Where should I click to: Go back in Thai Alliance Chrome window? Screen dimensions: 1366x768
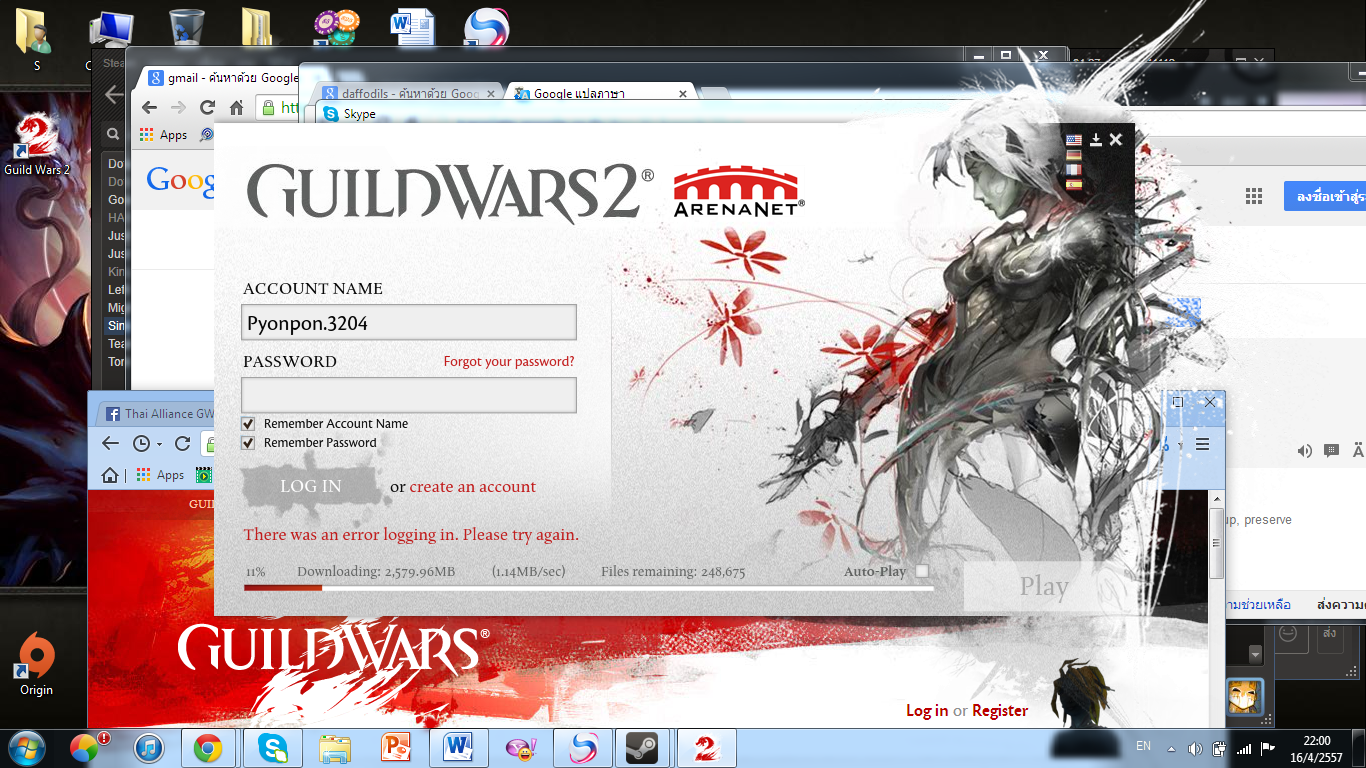(x=110, y=443)
